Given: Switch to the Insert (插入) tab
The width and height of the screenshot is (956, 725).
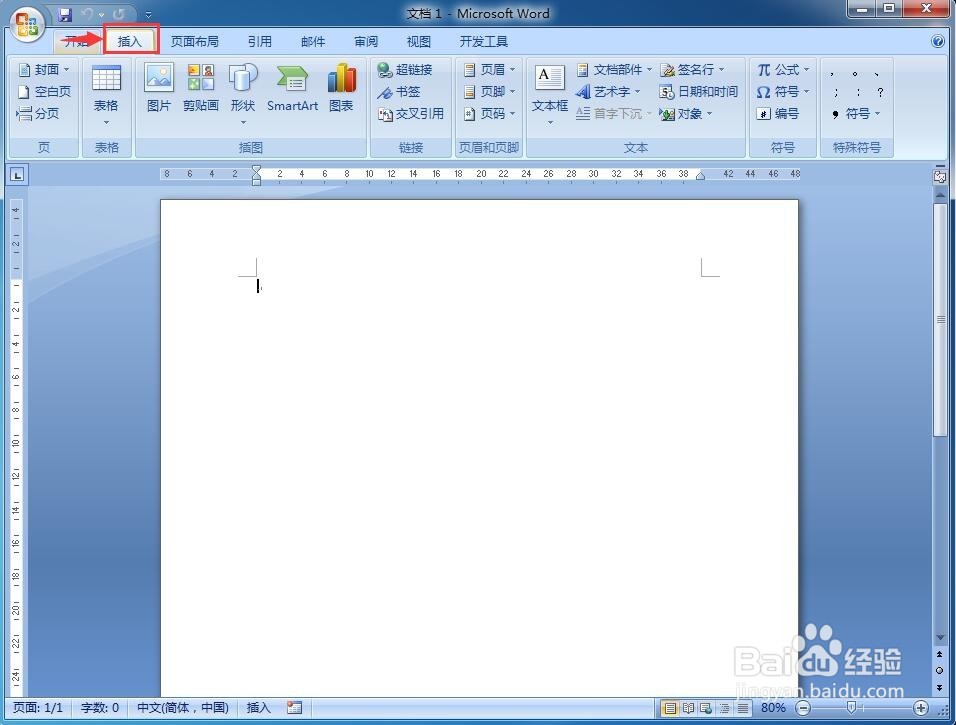Looking at the screenshot, I should [130, 41].
